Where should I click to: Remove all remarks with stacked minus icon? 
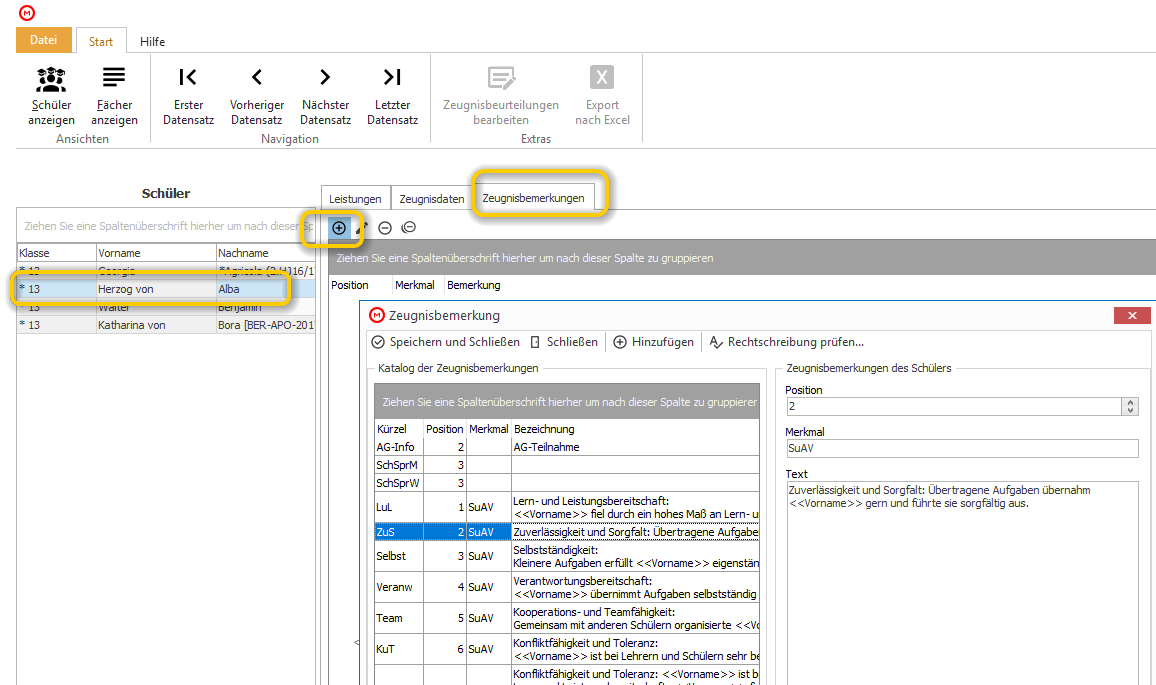[x=408, y=228]
